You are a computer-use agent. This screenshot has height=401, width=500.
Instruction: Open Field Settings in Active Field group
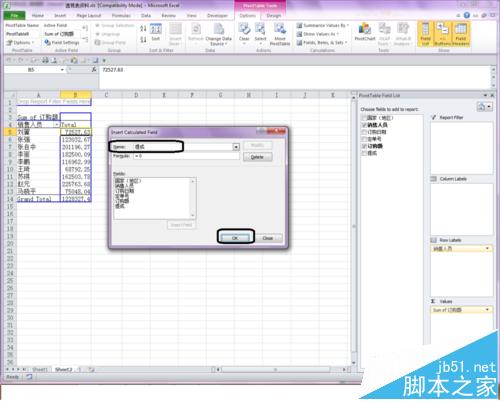coord(62,43)
